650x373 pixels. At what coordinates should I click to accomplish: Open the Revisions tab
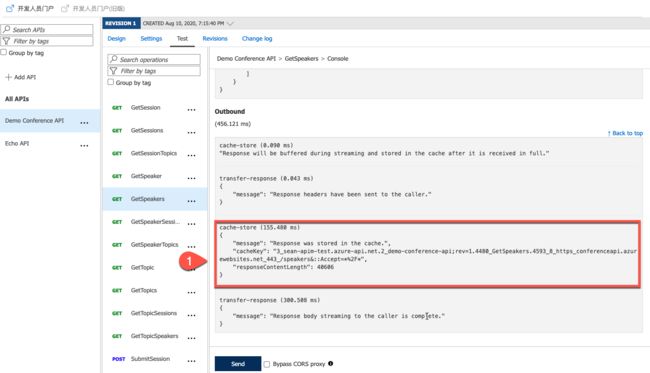215,38
